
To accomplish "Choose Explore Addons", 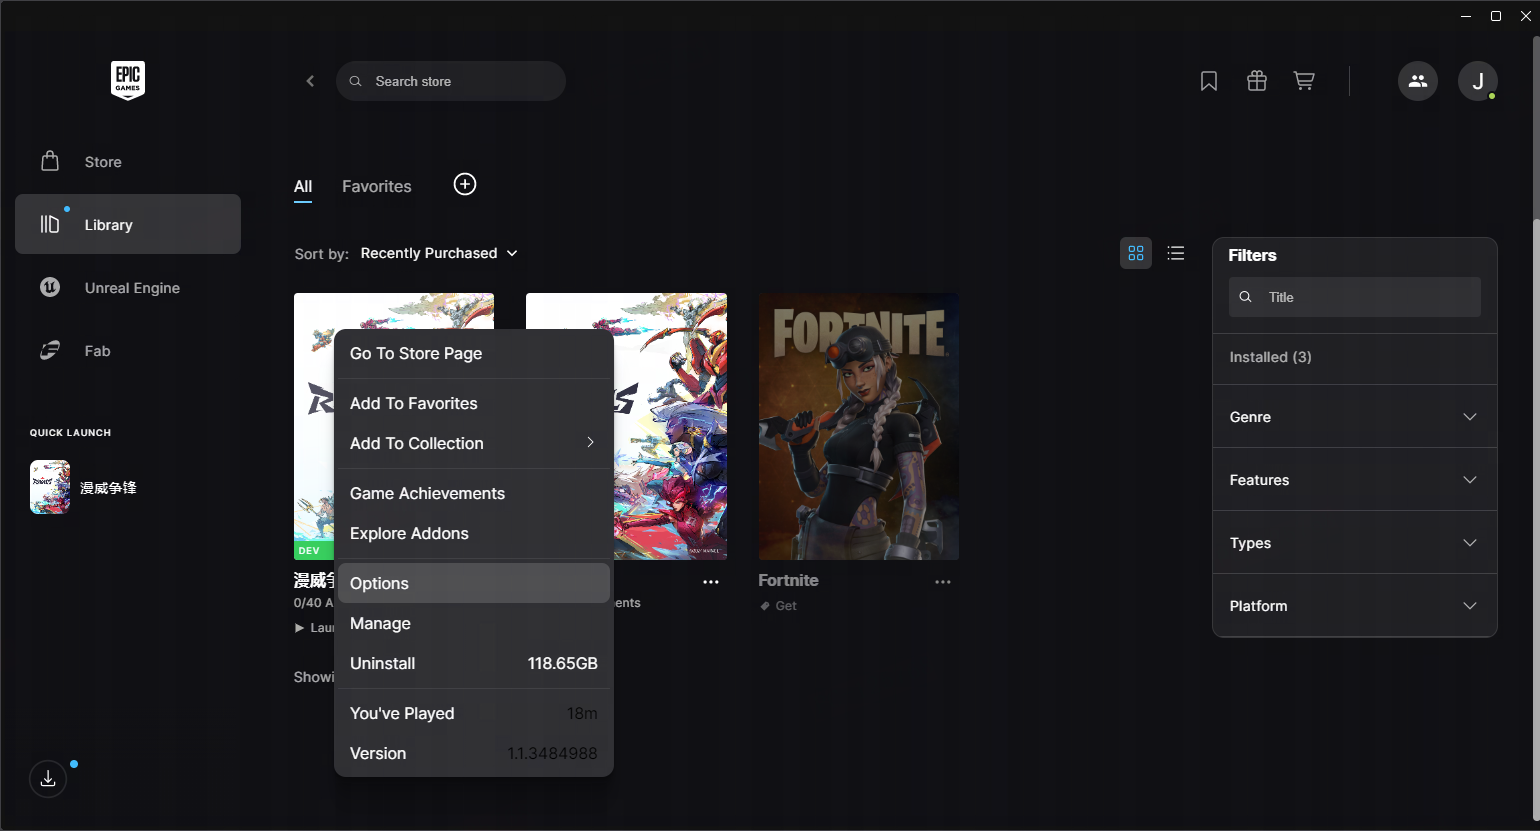I will [474, 533].
